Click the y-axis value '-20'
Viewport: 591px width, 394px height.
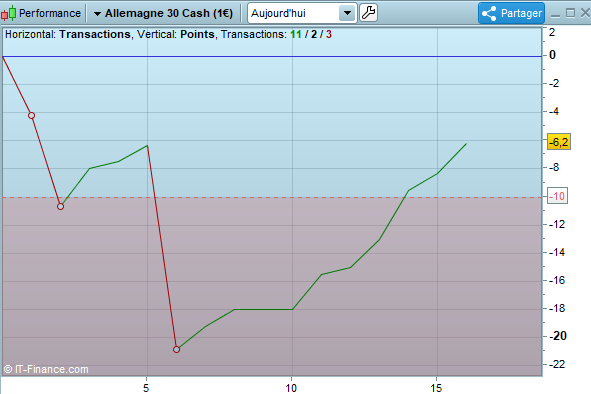(x=557, y=336)
